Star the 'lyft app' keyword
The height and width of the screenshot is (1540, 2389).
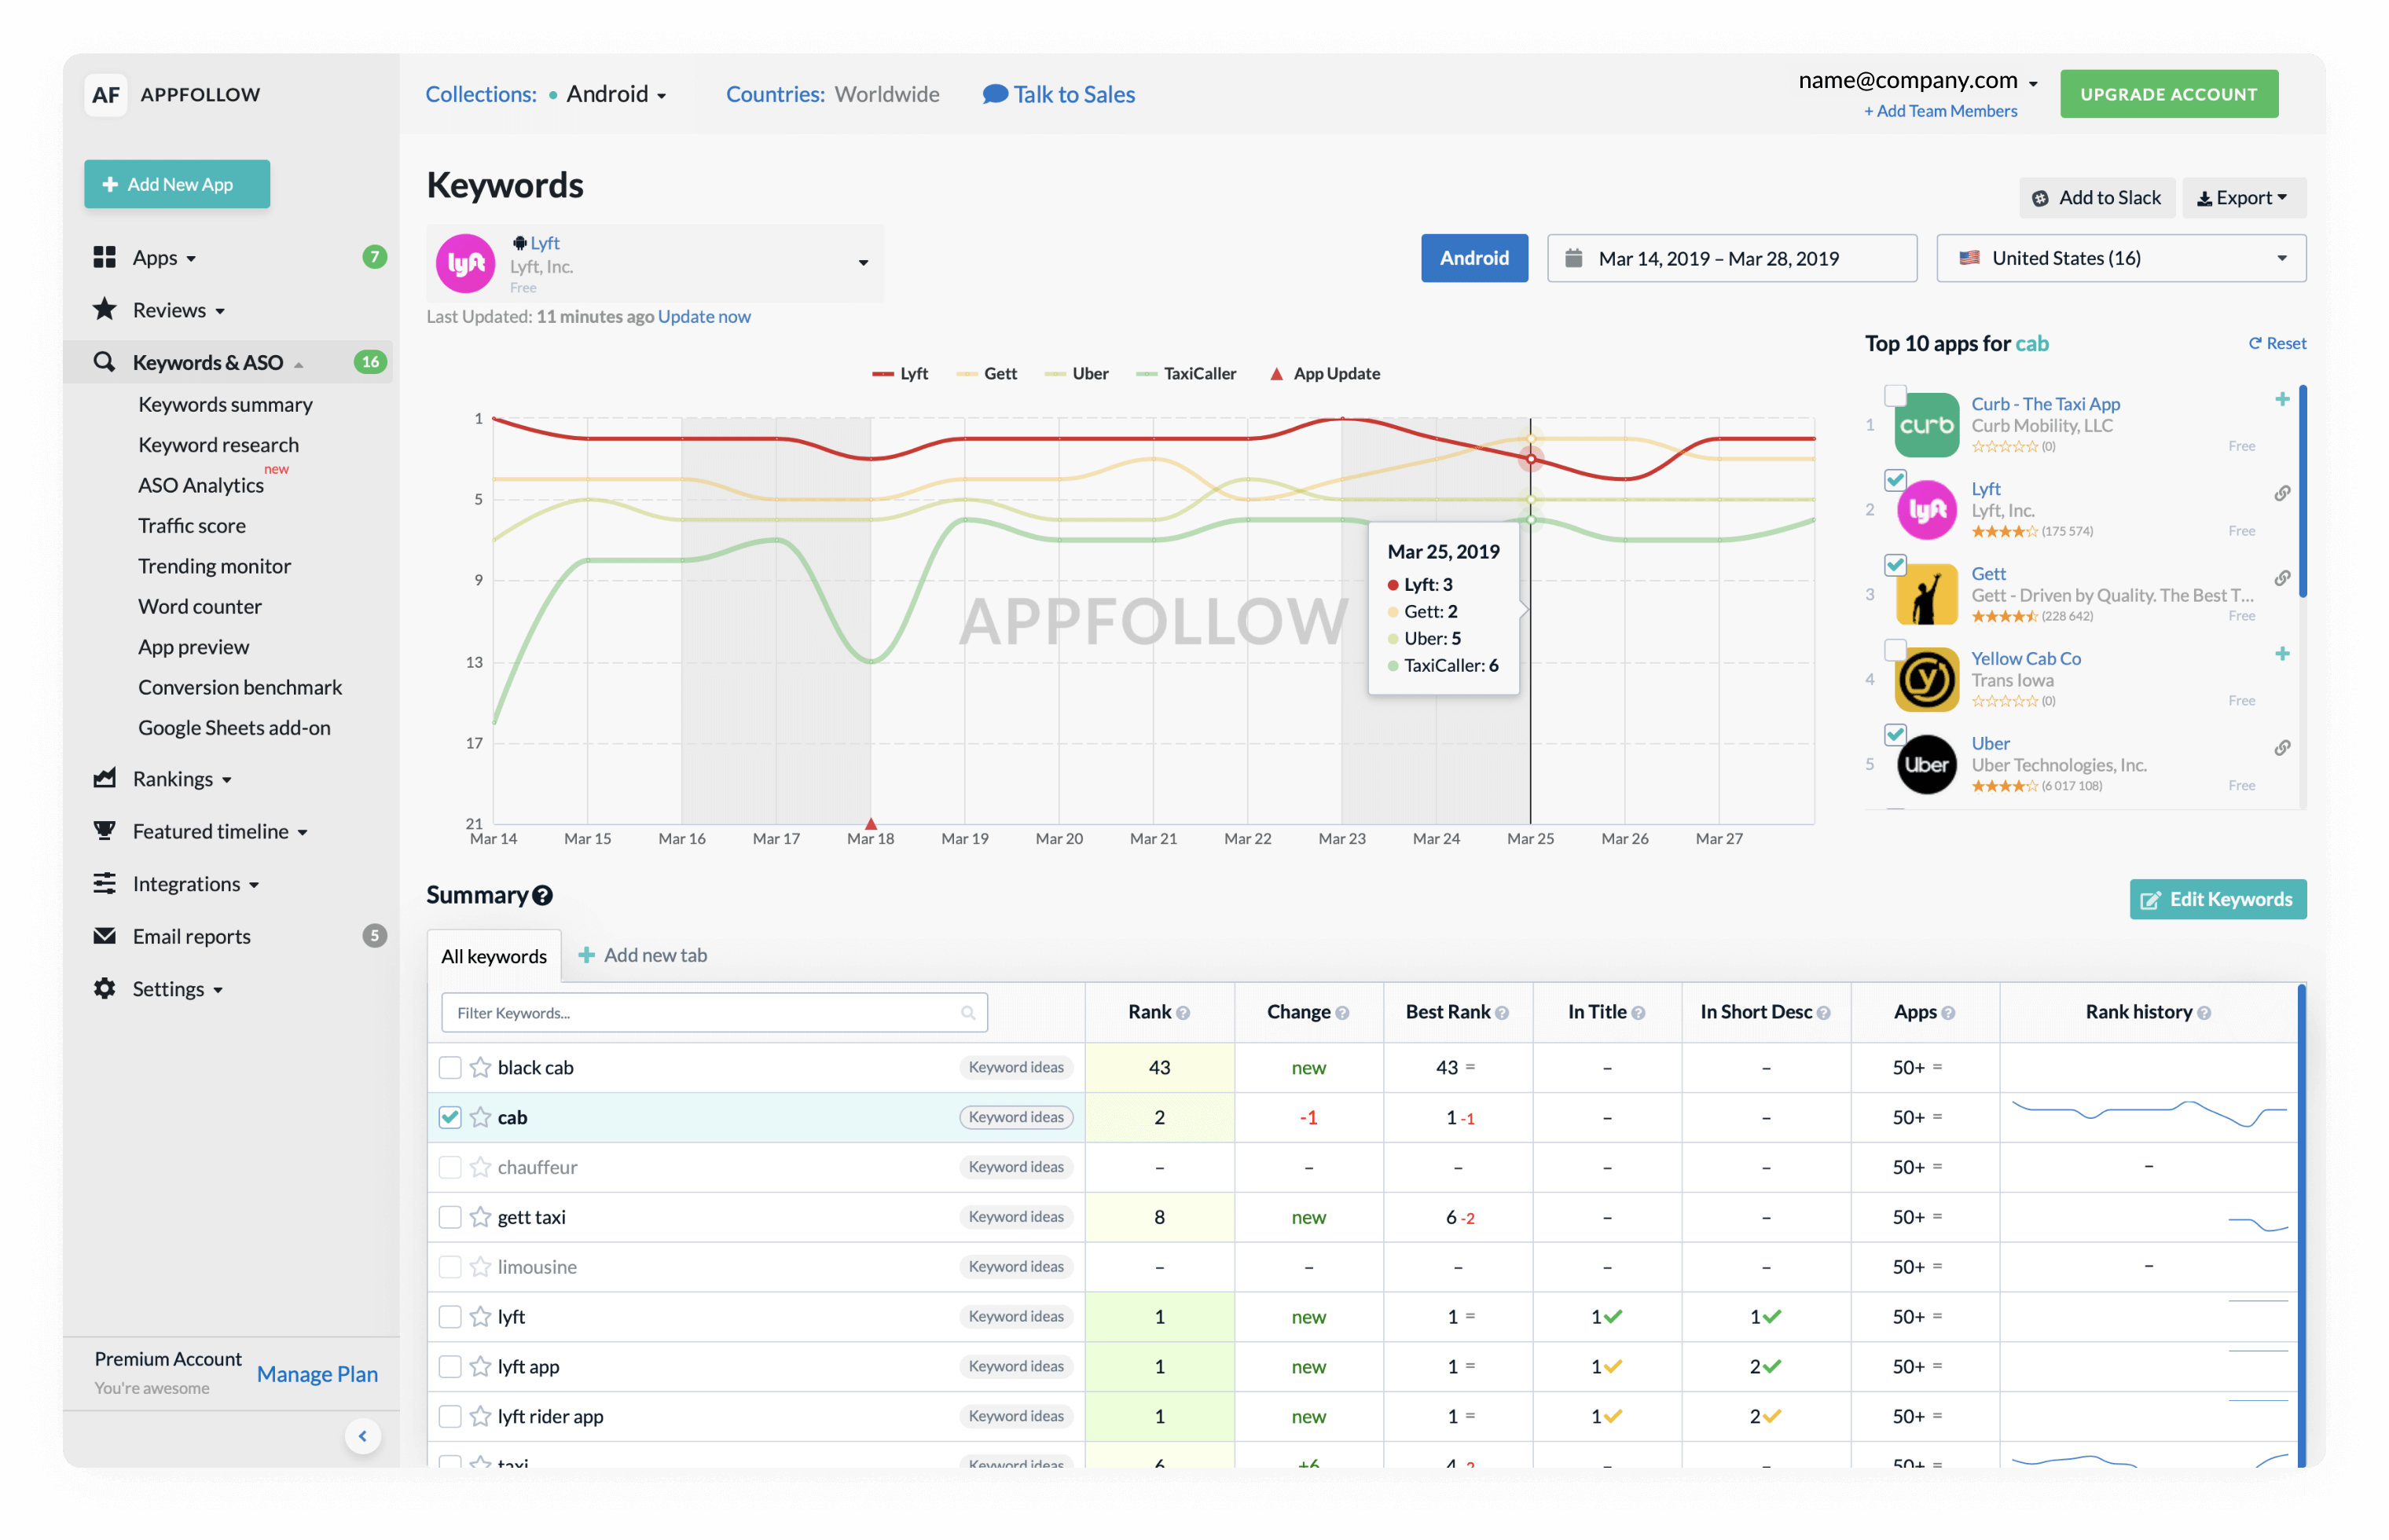(x=480, y=1366)
